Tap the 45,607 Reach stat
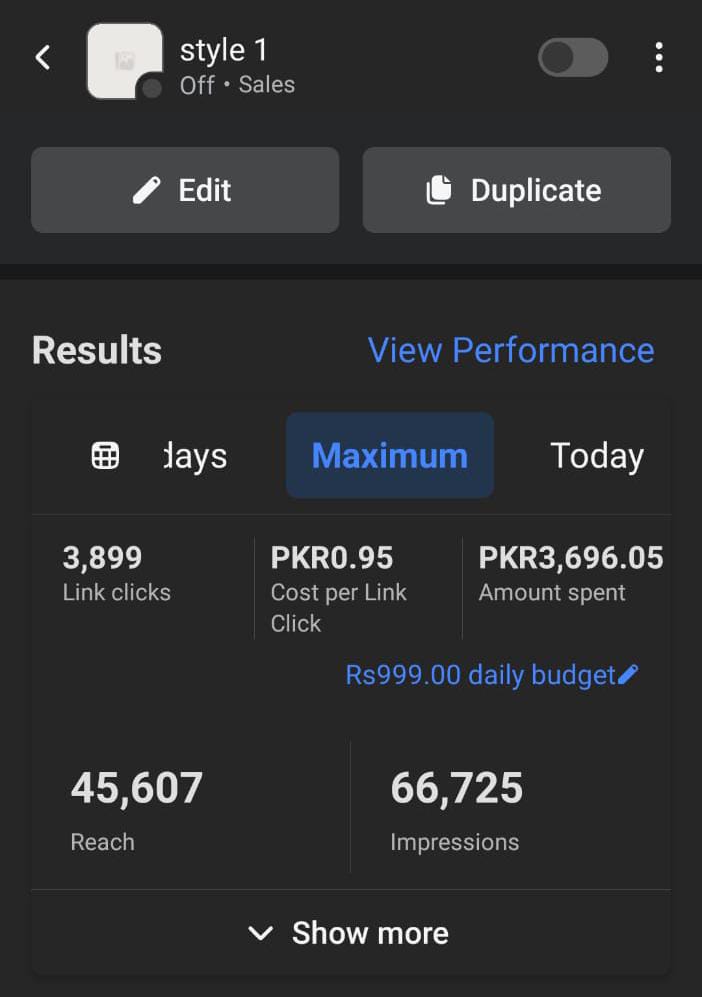 137,808
